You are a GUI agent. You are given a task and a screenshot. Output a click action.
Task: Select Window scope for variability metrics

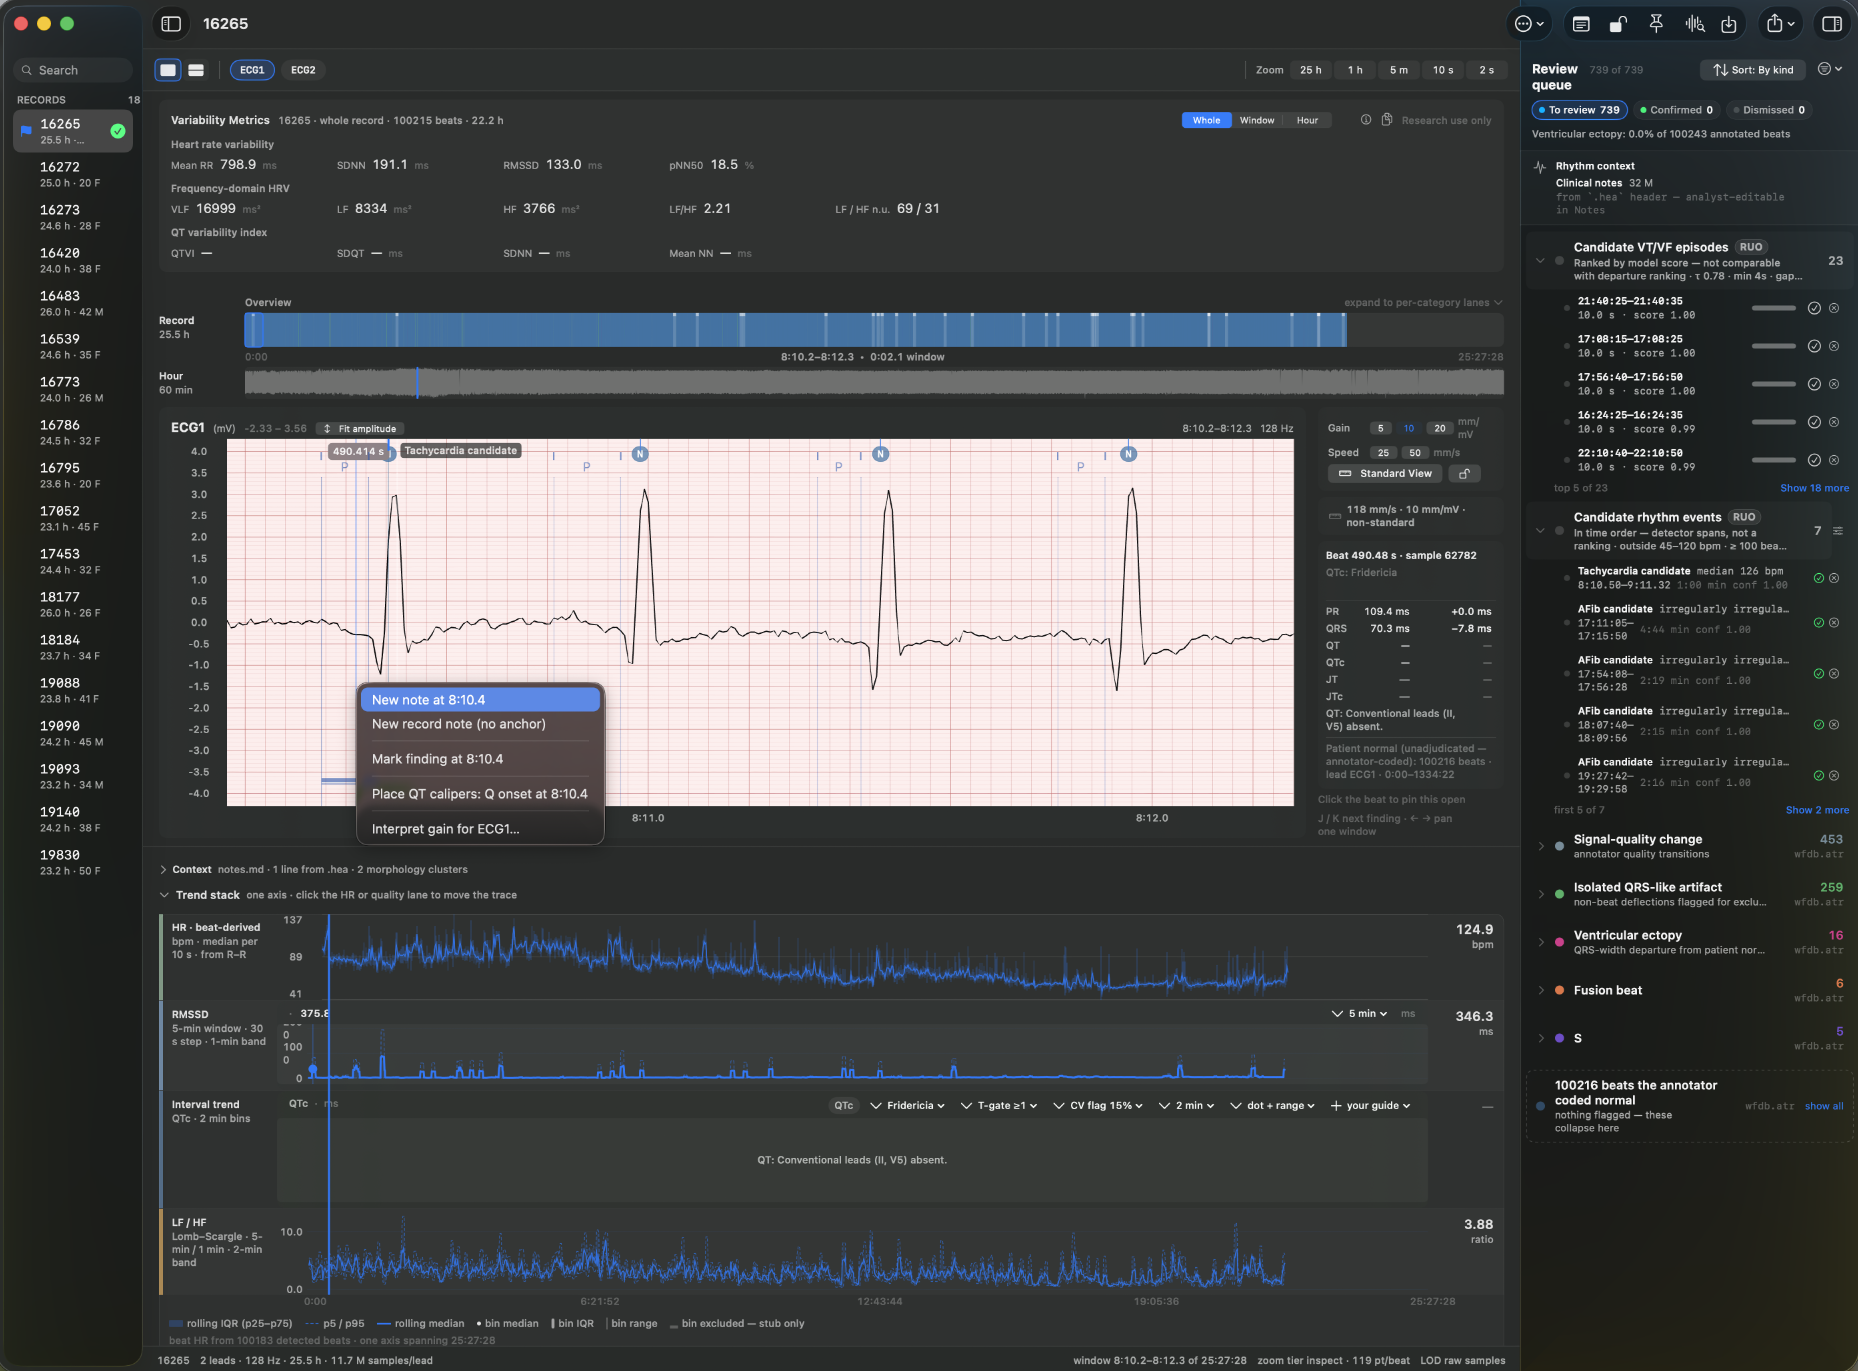click(x=1257, y=120)
